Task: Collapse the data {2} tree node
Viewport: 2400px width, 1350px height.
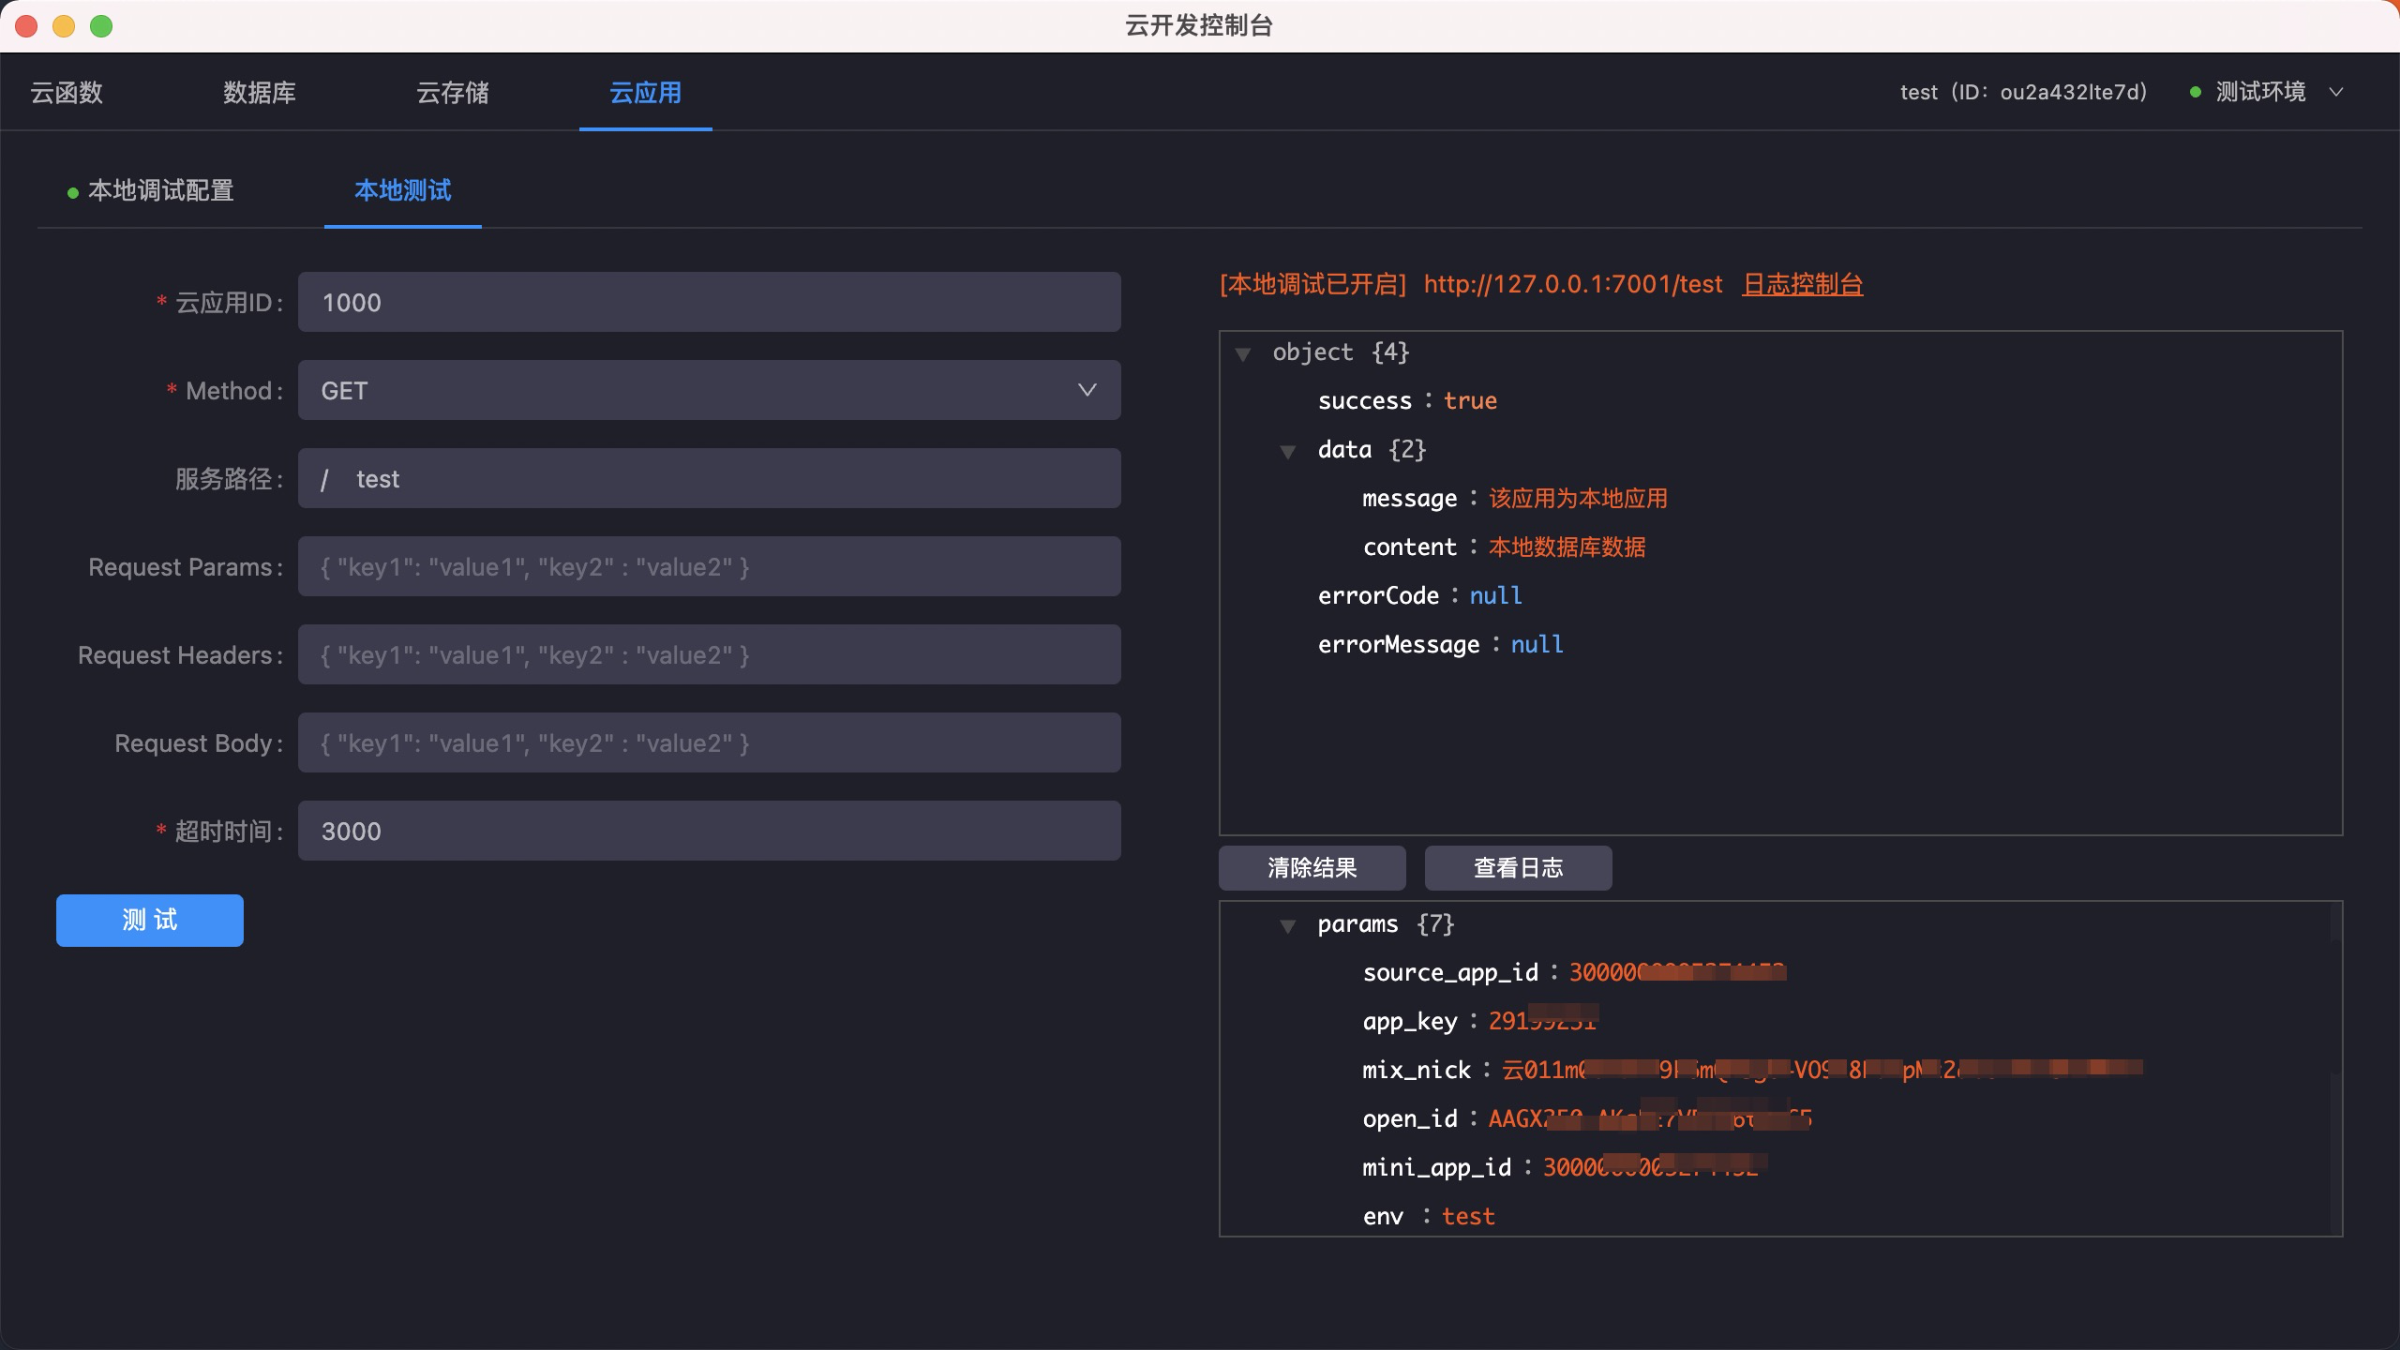Action: (1288, 451)
